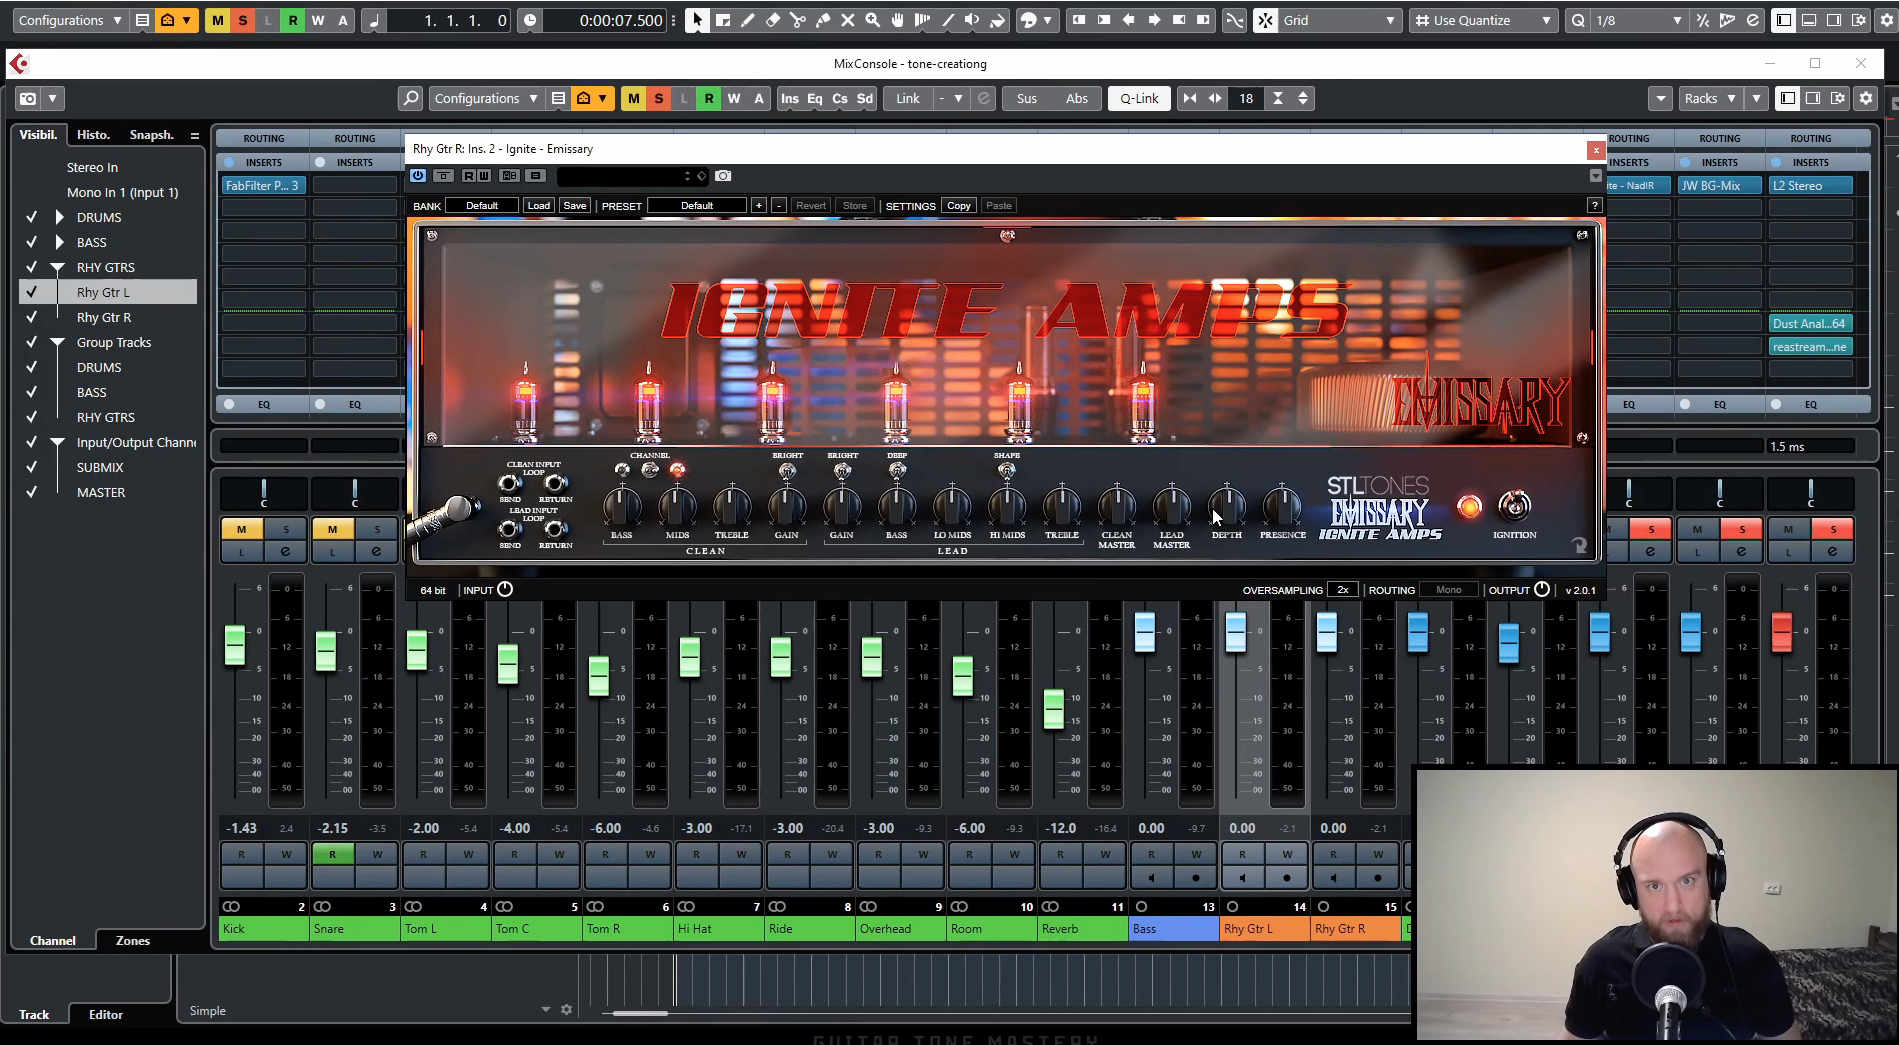Open MixConsole setup gear icon
The image size is (1899, 1045).
(1866, 98)
